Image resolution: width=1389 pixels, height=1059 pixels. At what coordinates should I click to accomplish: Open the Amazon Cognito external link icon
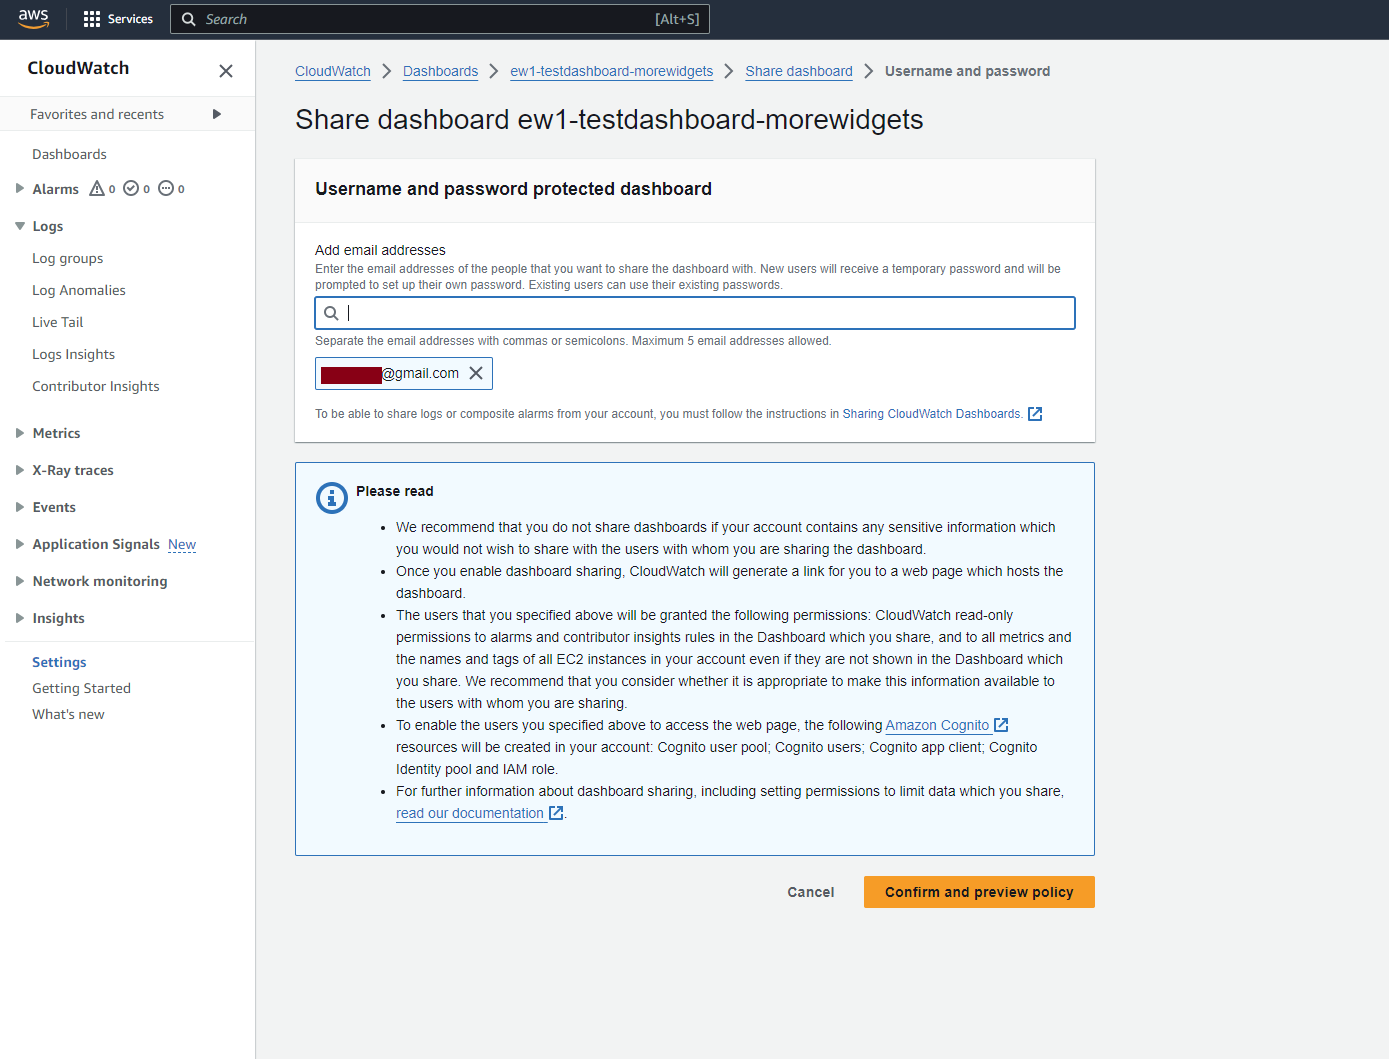[1001, 725]
